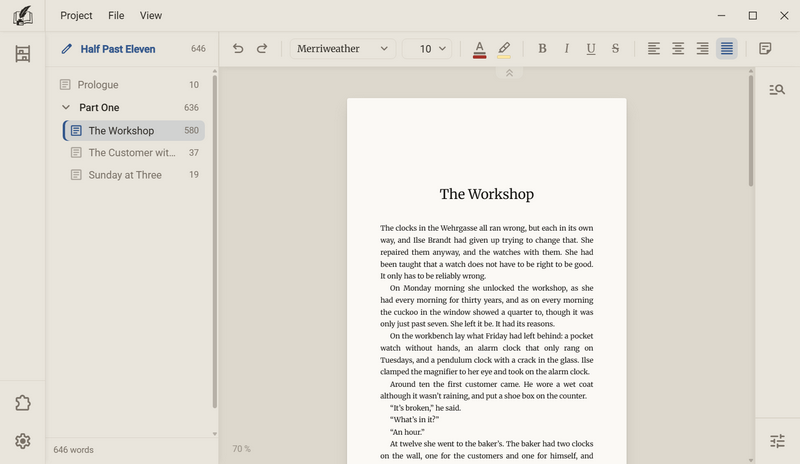Click The Workshop heading in the page
Image resolution: width=800 pixels, height=464 pixels.
point(487,194)
